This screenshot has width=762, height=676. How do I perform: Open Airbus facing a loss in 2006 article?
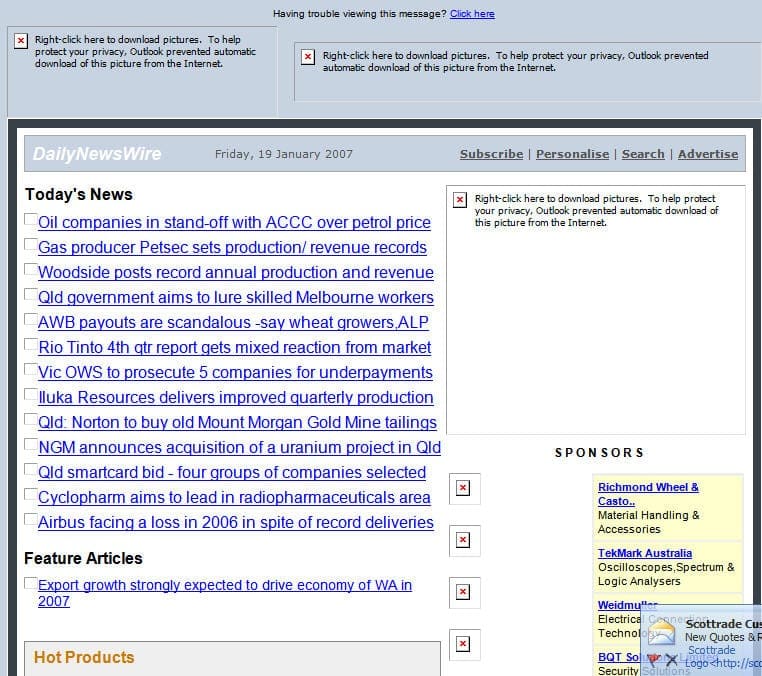click(x=236, y=523)
